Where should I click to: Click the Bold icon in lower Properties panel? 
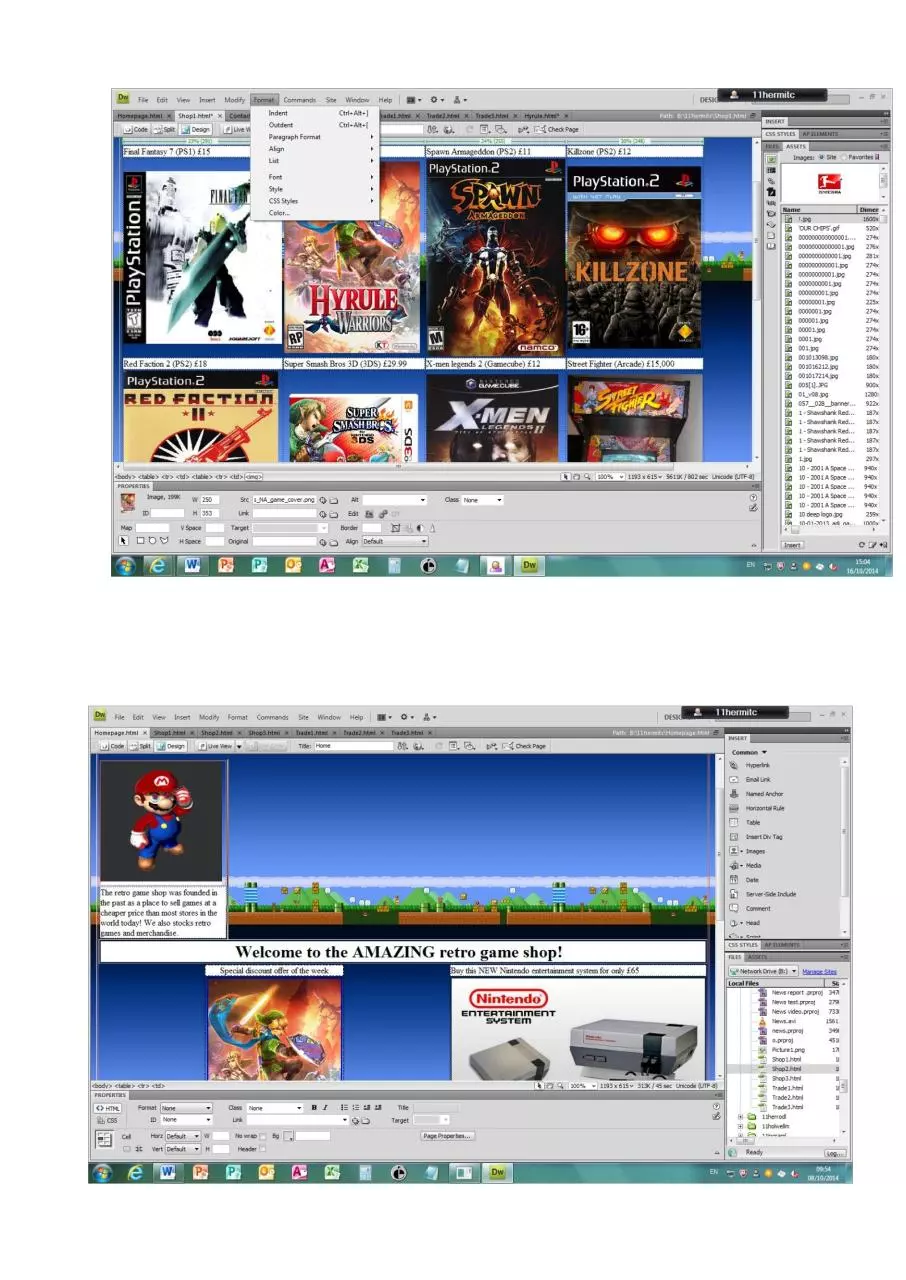(314, 1108)
